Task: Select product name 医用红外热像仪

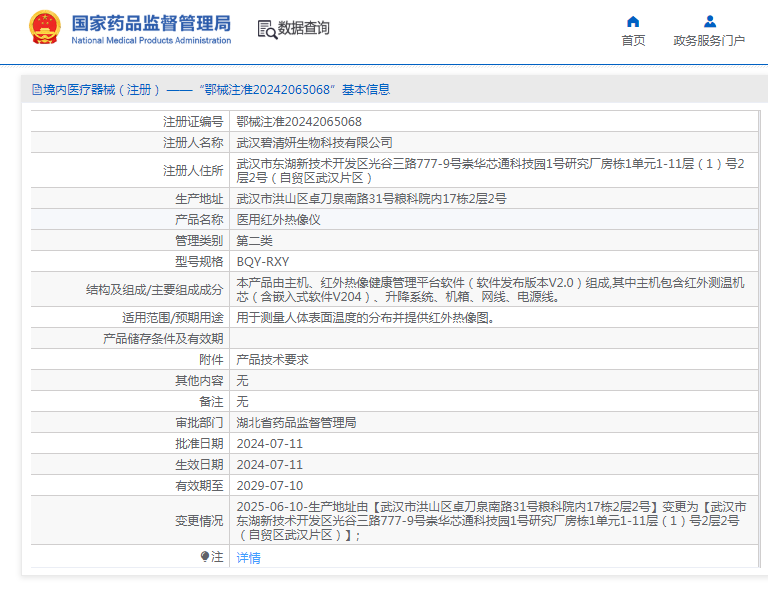Action: coord(278,220)
